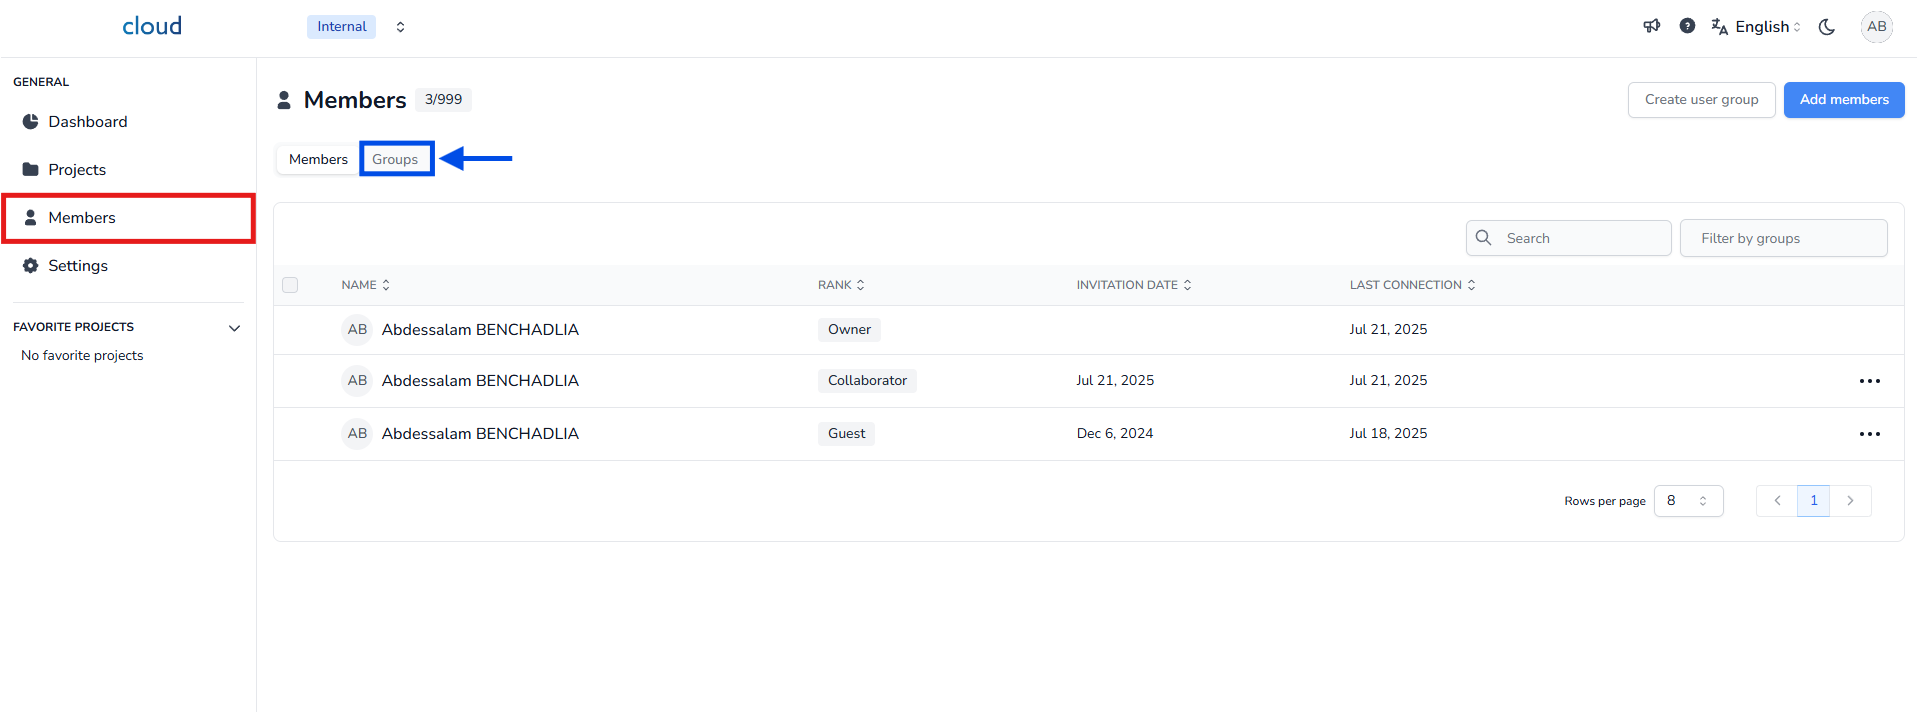Screen dimensions: 1917x712
Task: Open the Dashboard page from sidebar
Action: pos(87,122)
